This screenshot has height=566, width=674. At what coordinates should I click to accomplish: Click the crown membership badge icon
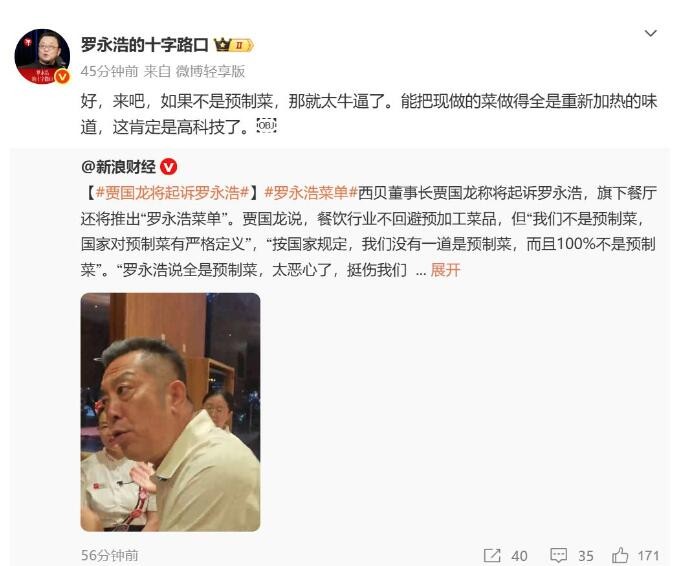click(x=234, y=45)
